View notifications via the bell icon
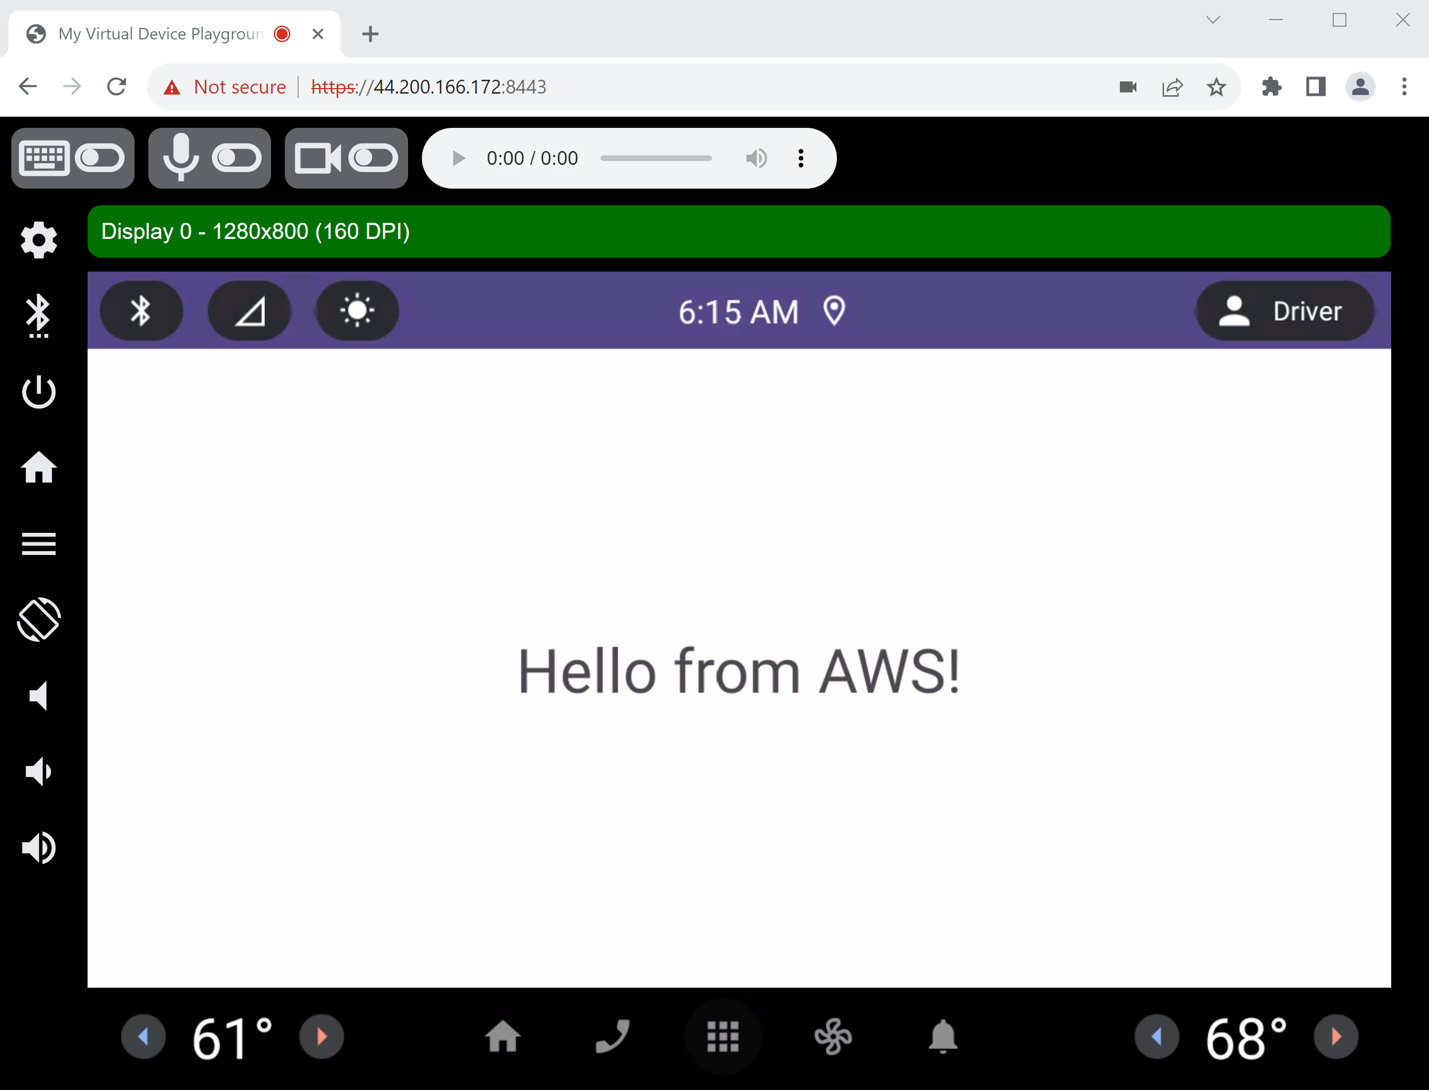 tap(941, 1037)
